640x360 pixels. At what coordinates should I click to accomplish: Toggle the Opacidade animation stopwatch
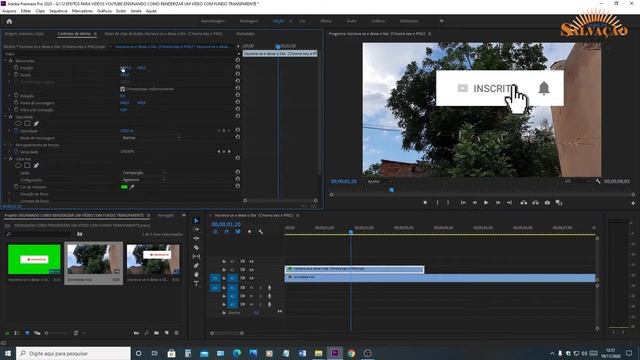tap(16, 131)
